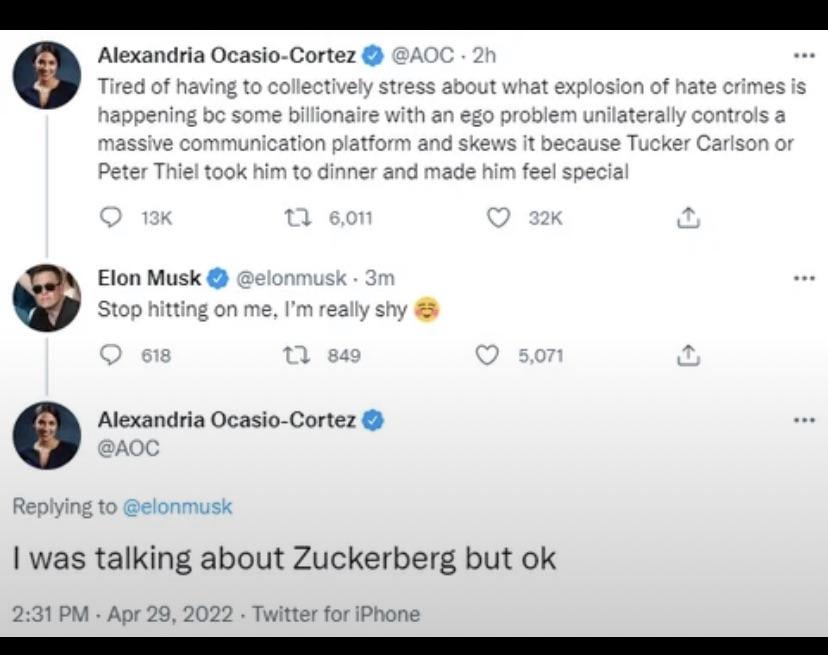This screenshot has height=655, width=828.
Task: Click the @elonmusk link in Replying to
Action: (177, 507)
